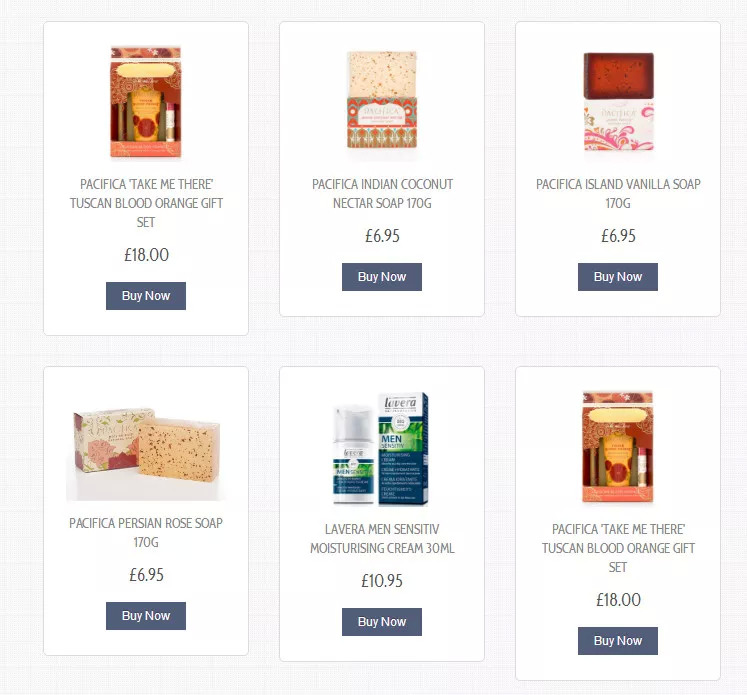Image resolution: width=747 pixels, height=695 pixels.
Task: Open the Persian Rose Soap product image
Action: point(146,453)
